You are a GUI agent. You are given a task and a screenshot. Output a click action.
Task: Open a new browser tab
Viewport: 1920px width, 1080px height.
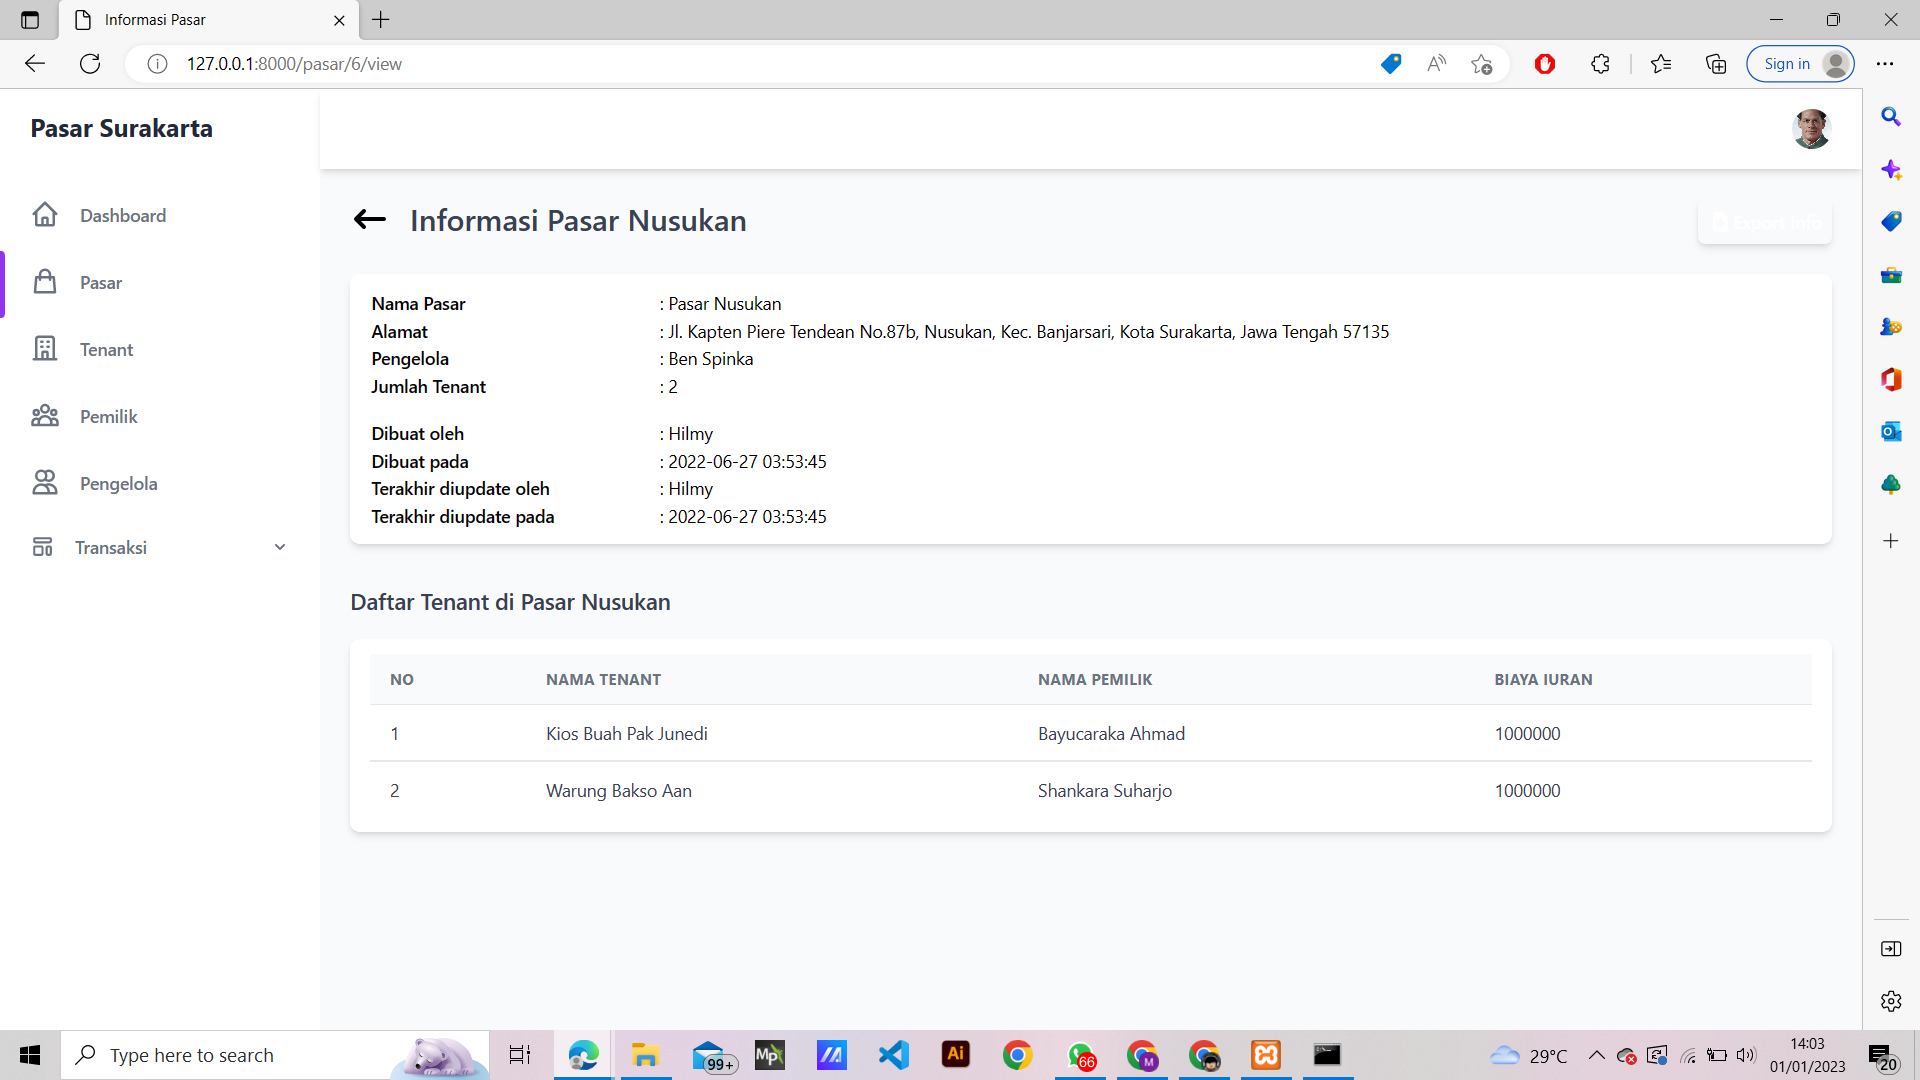381,19
